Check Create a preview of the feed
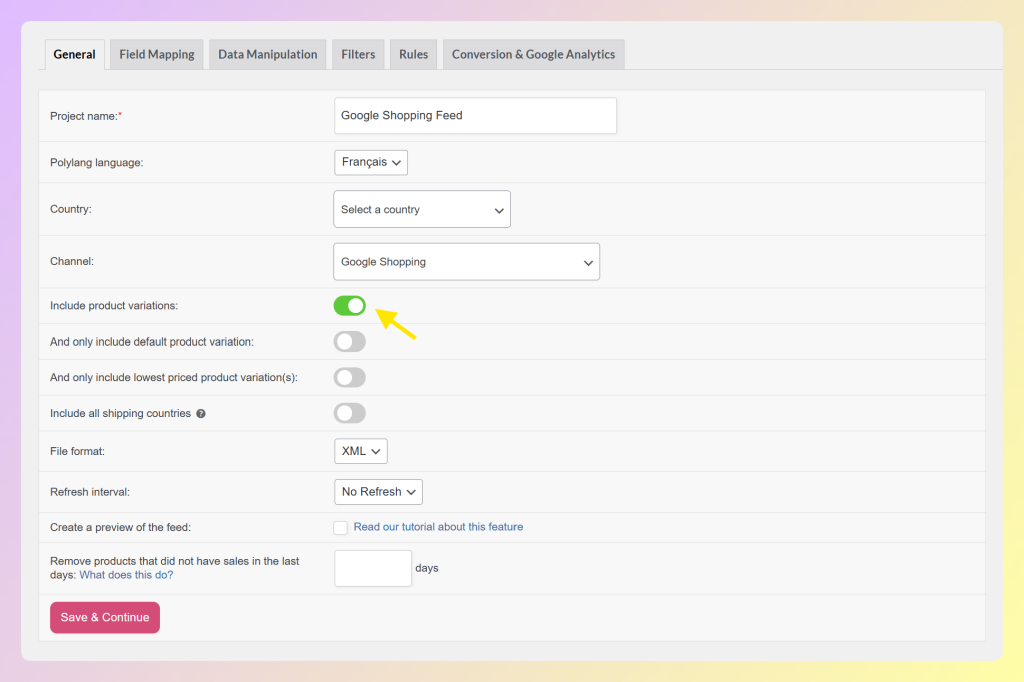 coord(340,527)
